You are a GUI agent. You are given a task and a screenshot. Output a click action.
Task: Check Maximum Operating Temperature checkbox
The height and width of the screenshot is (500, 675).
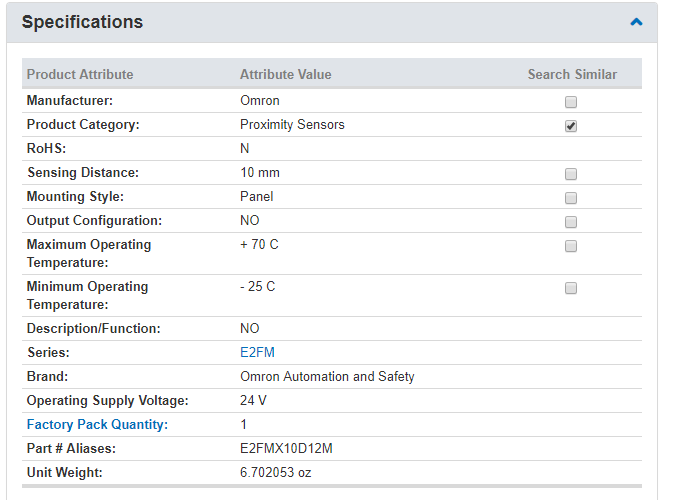pyautogui.click(x=571, y=246)
